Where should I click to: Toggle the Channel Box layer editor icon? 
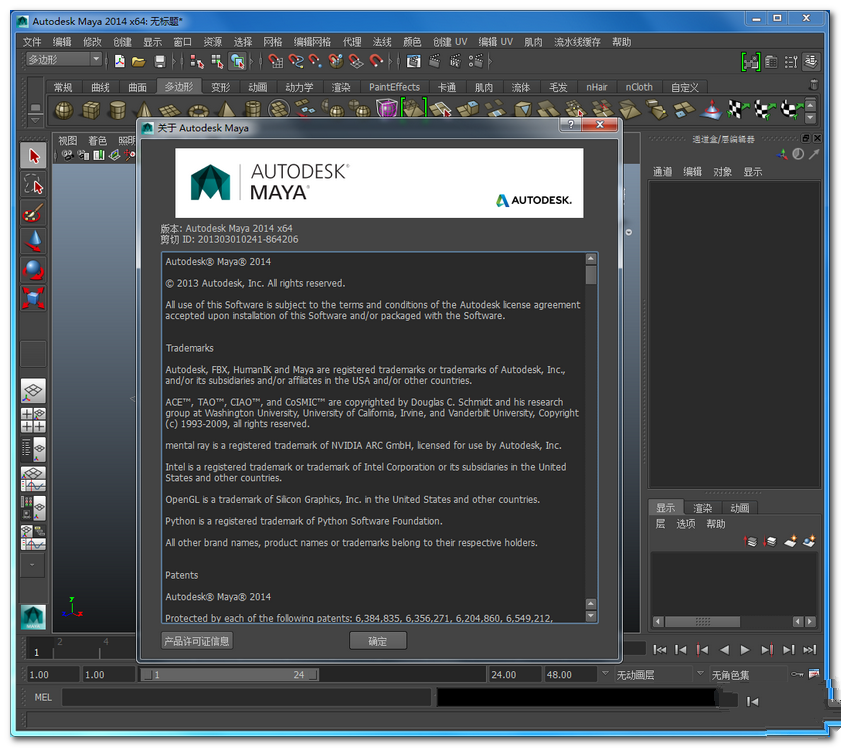pyautogui.click(x=811, y=62)
